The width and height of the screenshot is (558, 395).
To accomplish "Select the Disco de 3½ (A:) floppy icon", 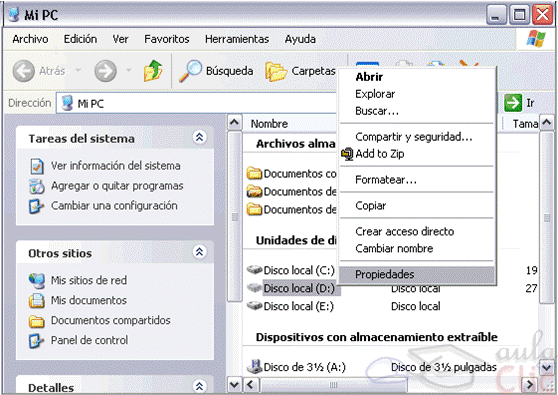I will pyautogui.click(x=254, y=366).
